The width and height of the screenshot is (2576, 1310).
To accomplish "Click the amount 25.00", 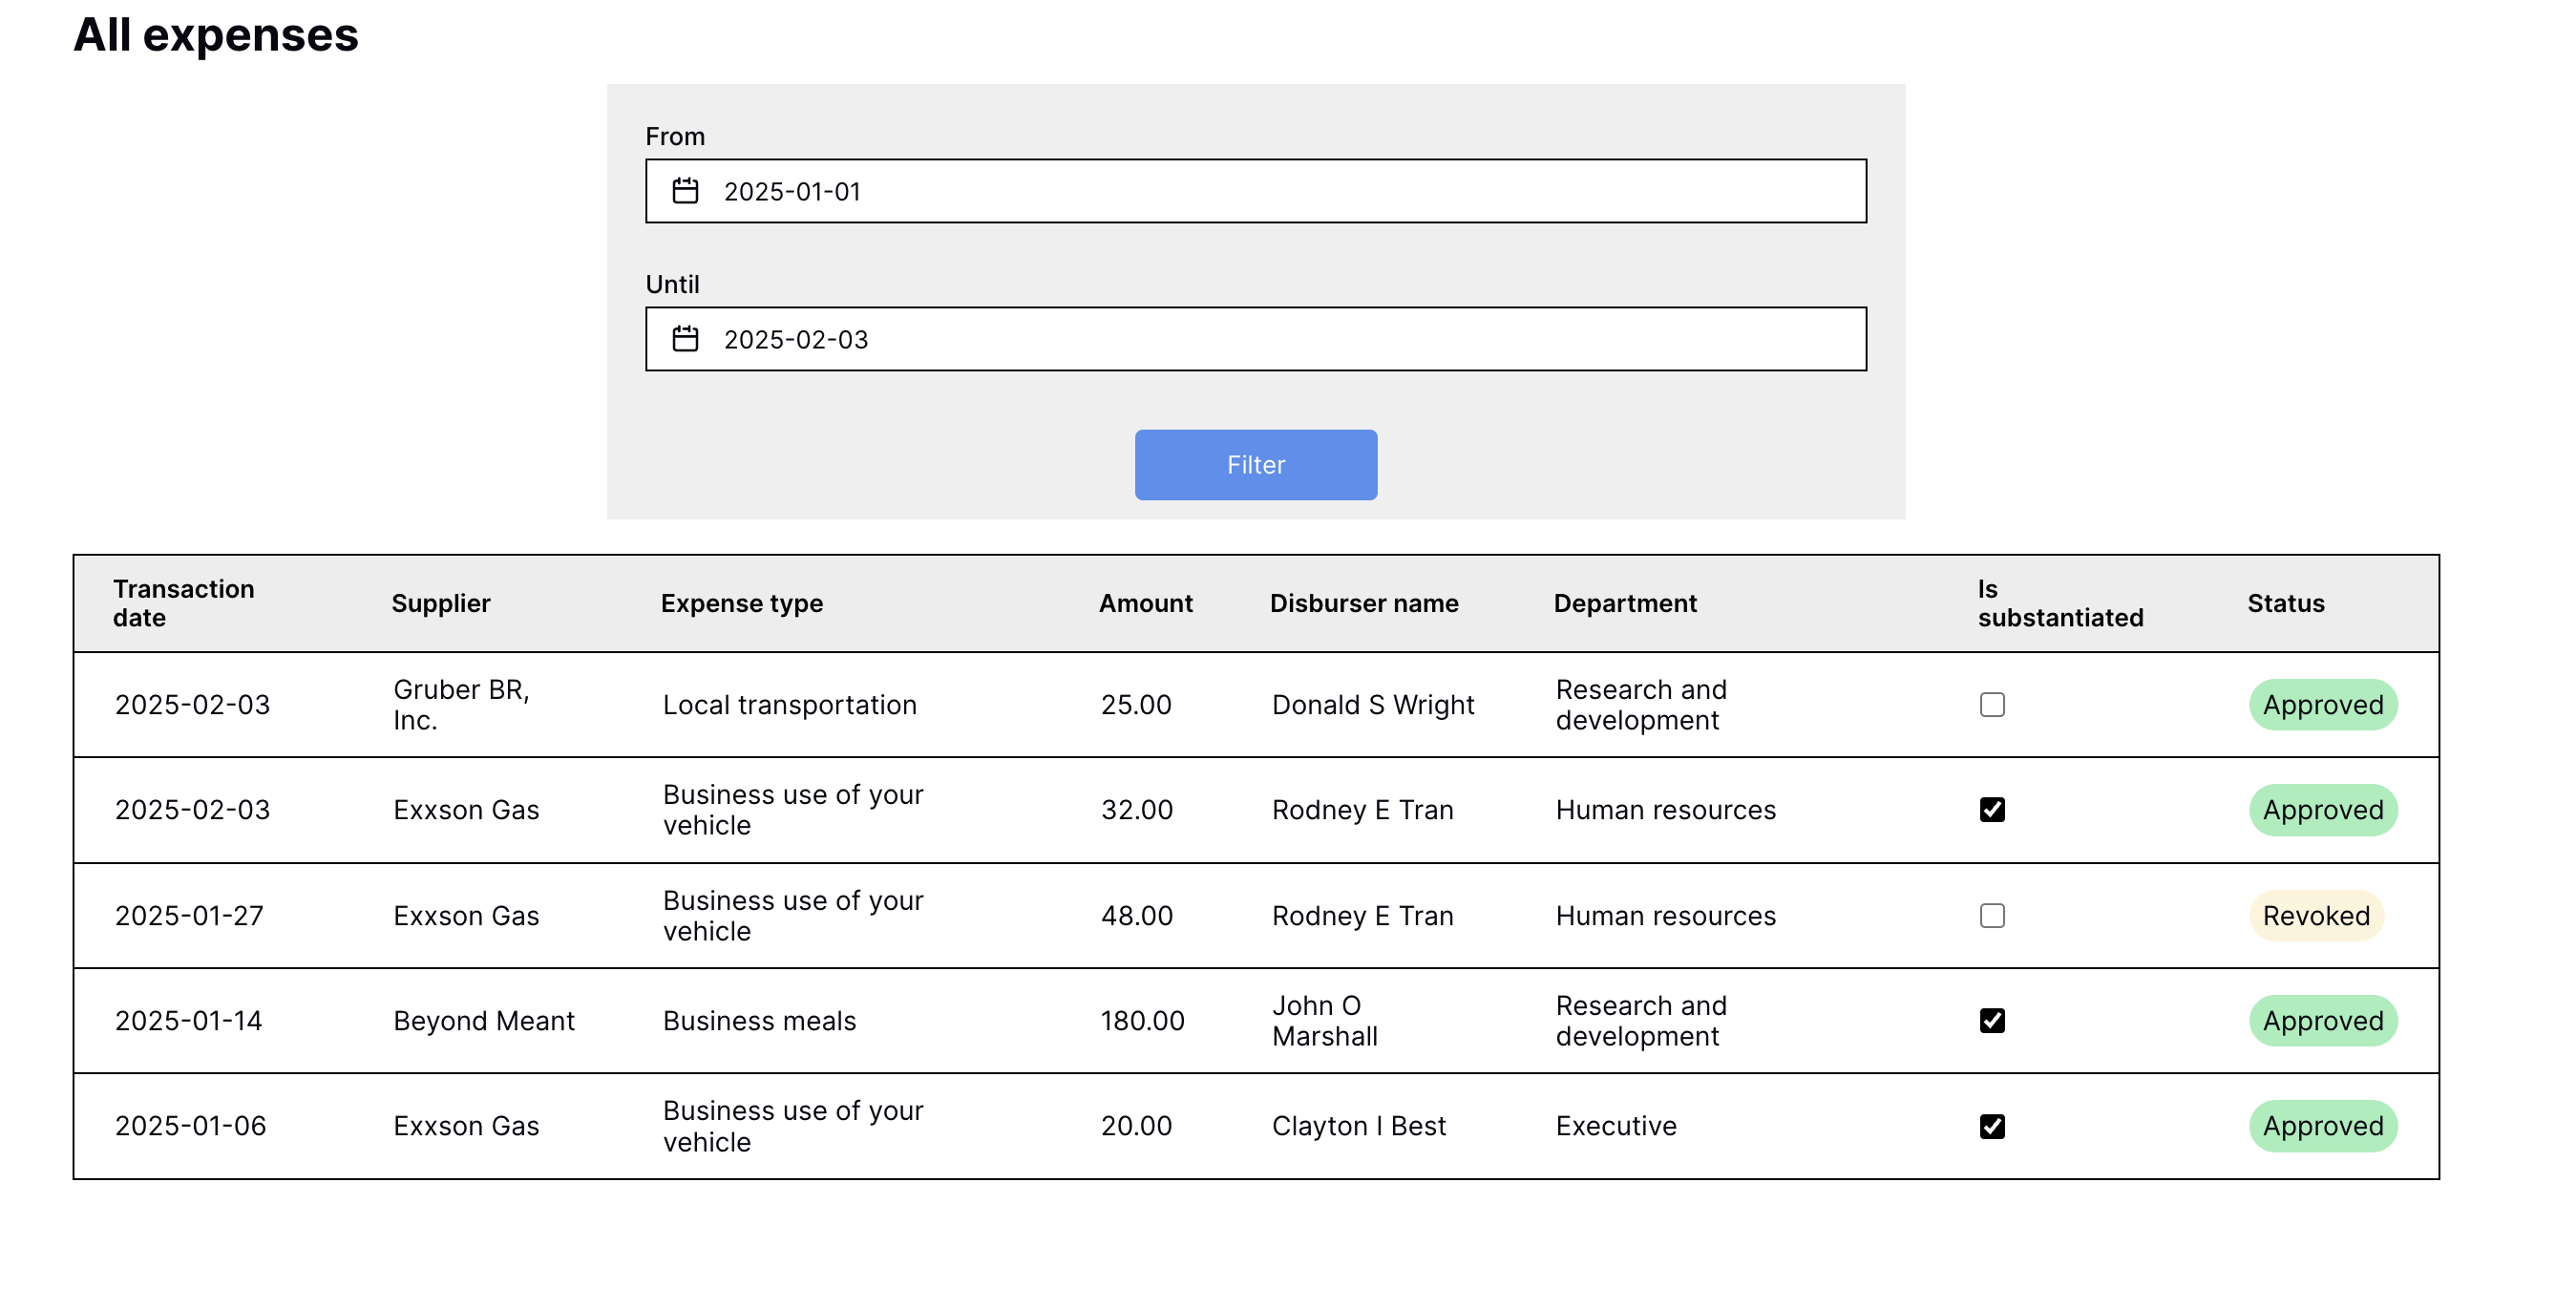I will click(x=1136, y=705).
